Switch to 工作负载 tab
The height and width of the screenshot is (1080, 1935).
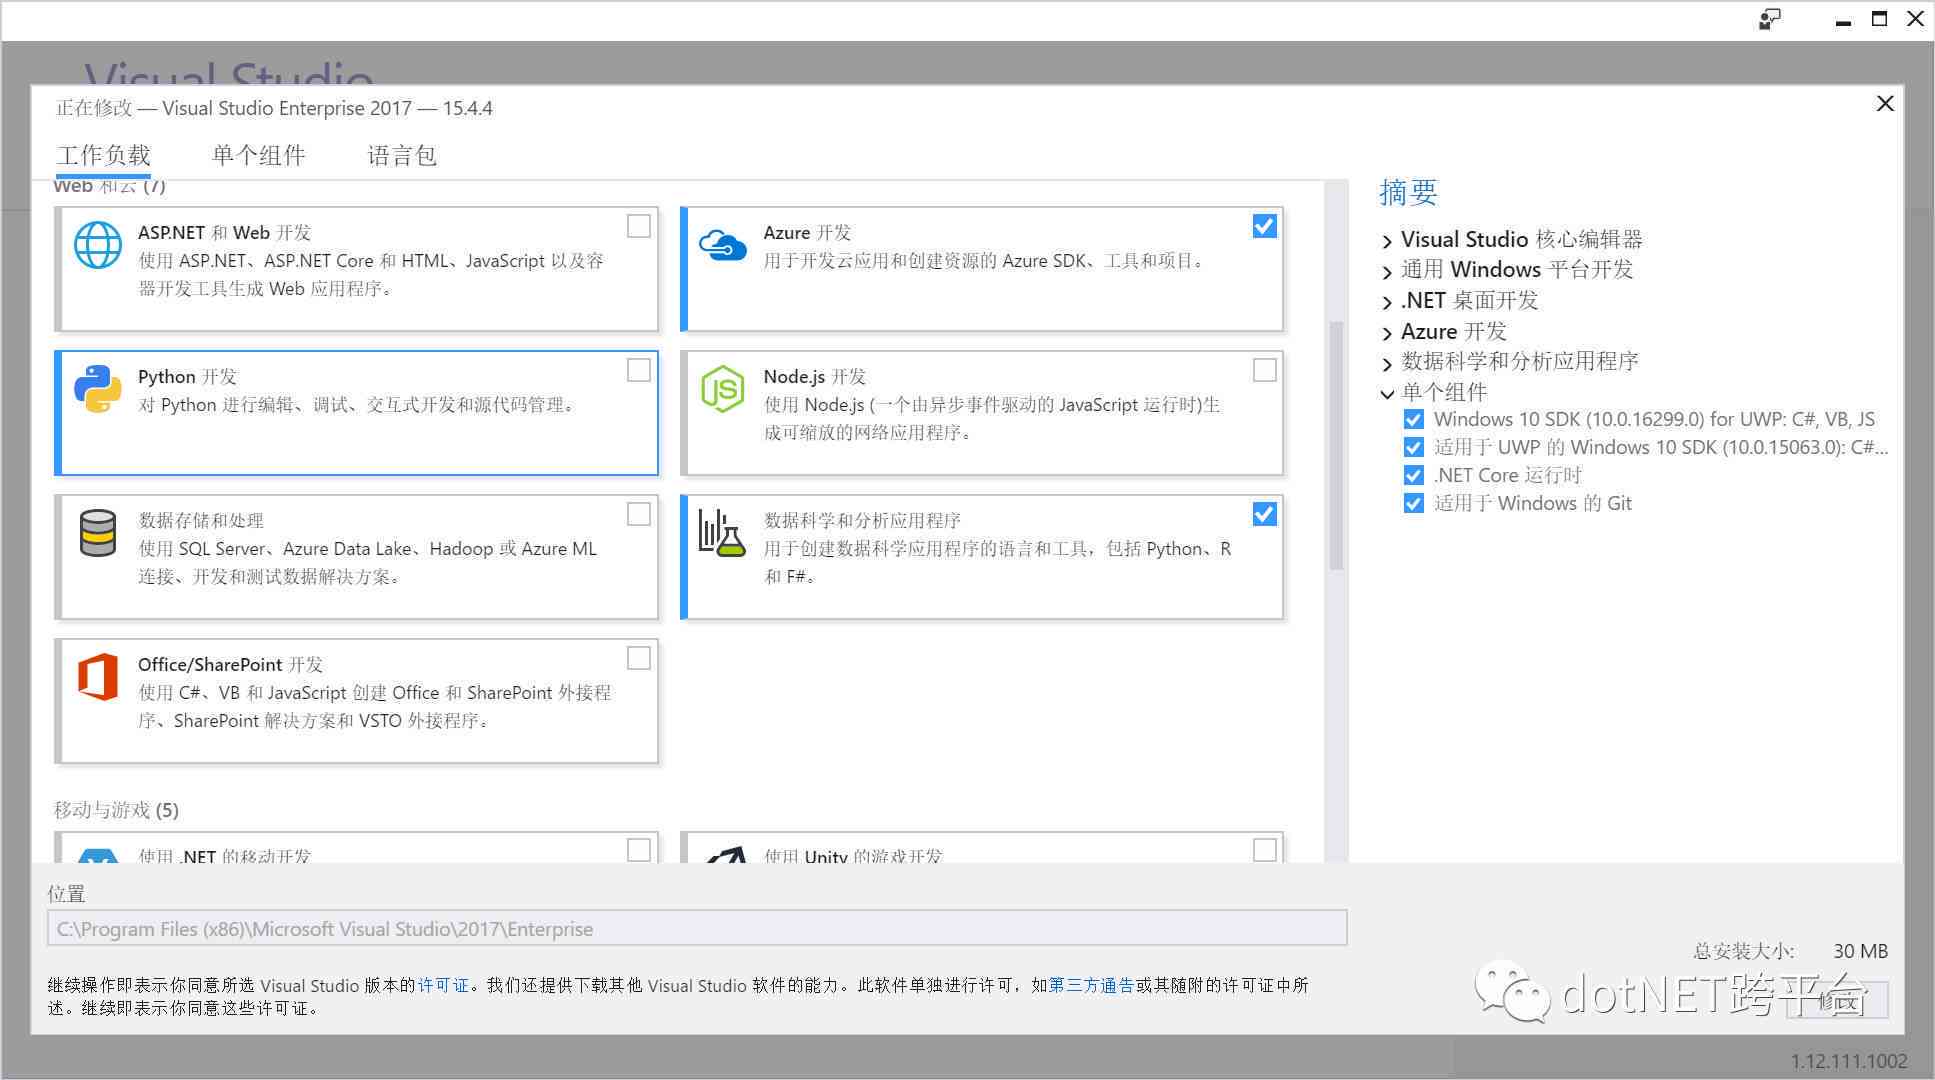[x=103, y=155]
